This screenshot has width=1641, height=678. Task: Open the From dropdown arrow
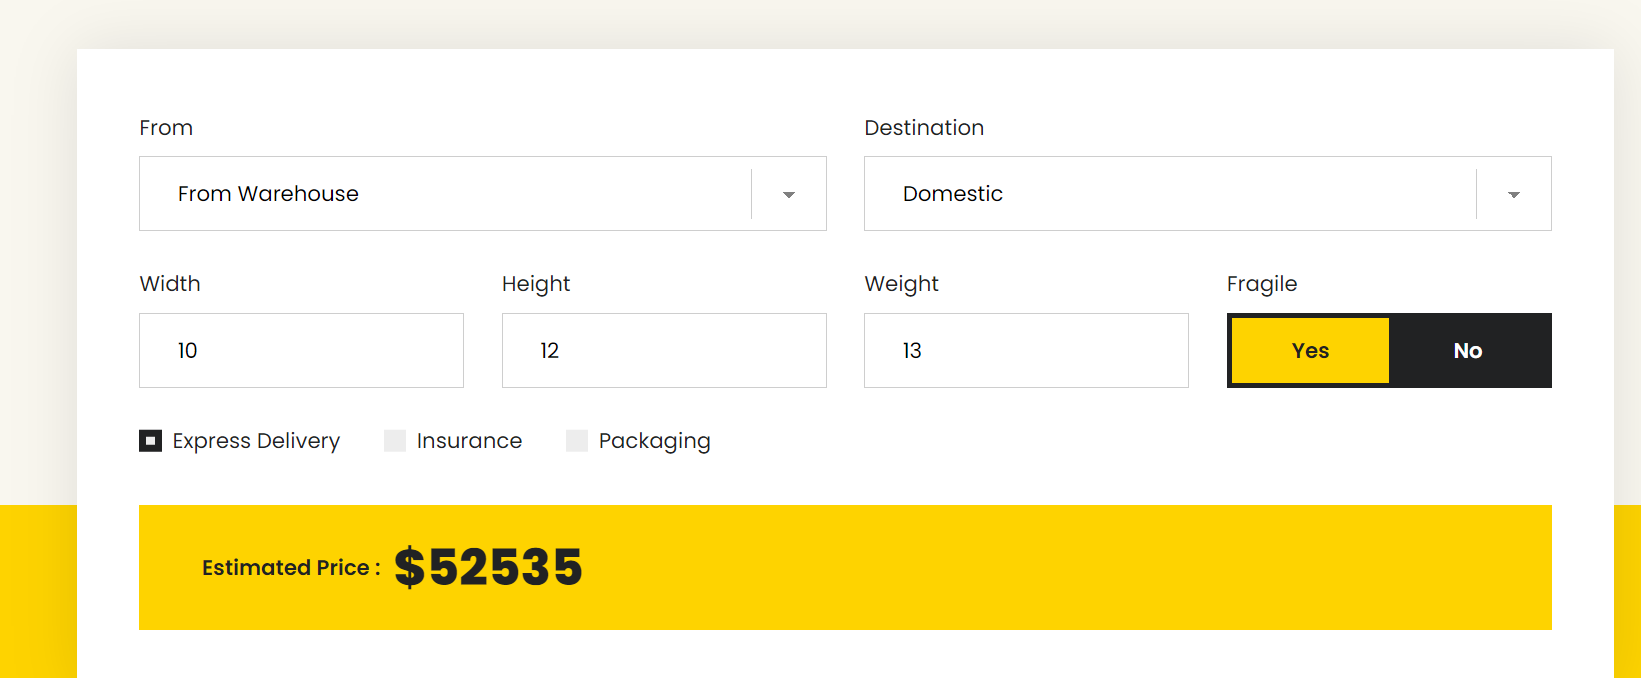pos(789,194)
